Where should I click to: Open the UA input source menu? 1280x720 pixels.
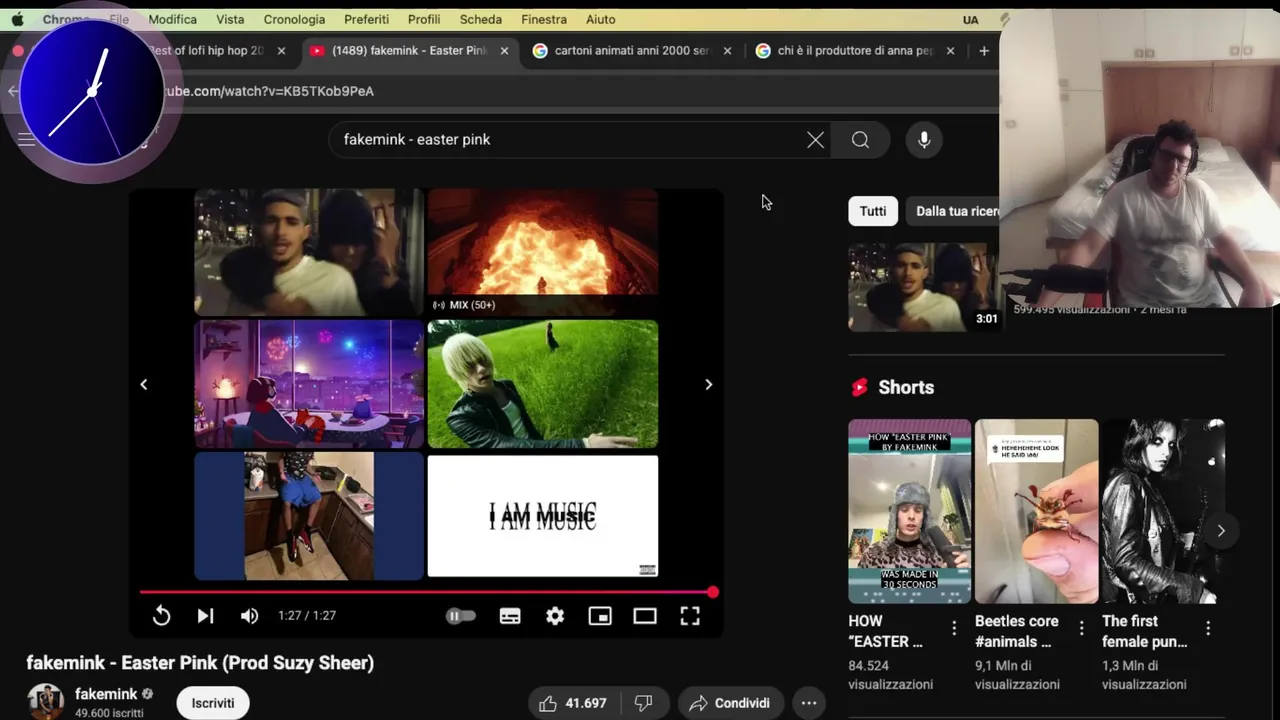click(971, 19)
